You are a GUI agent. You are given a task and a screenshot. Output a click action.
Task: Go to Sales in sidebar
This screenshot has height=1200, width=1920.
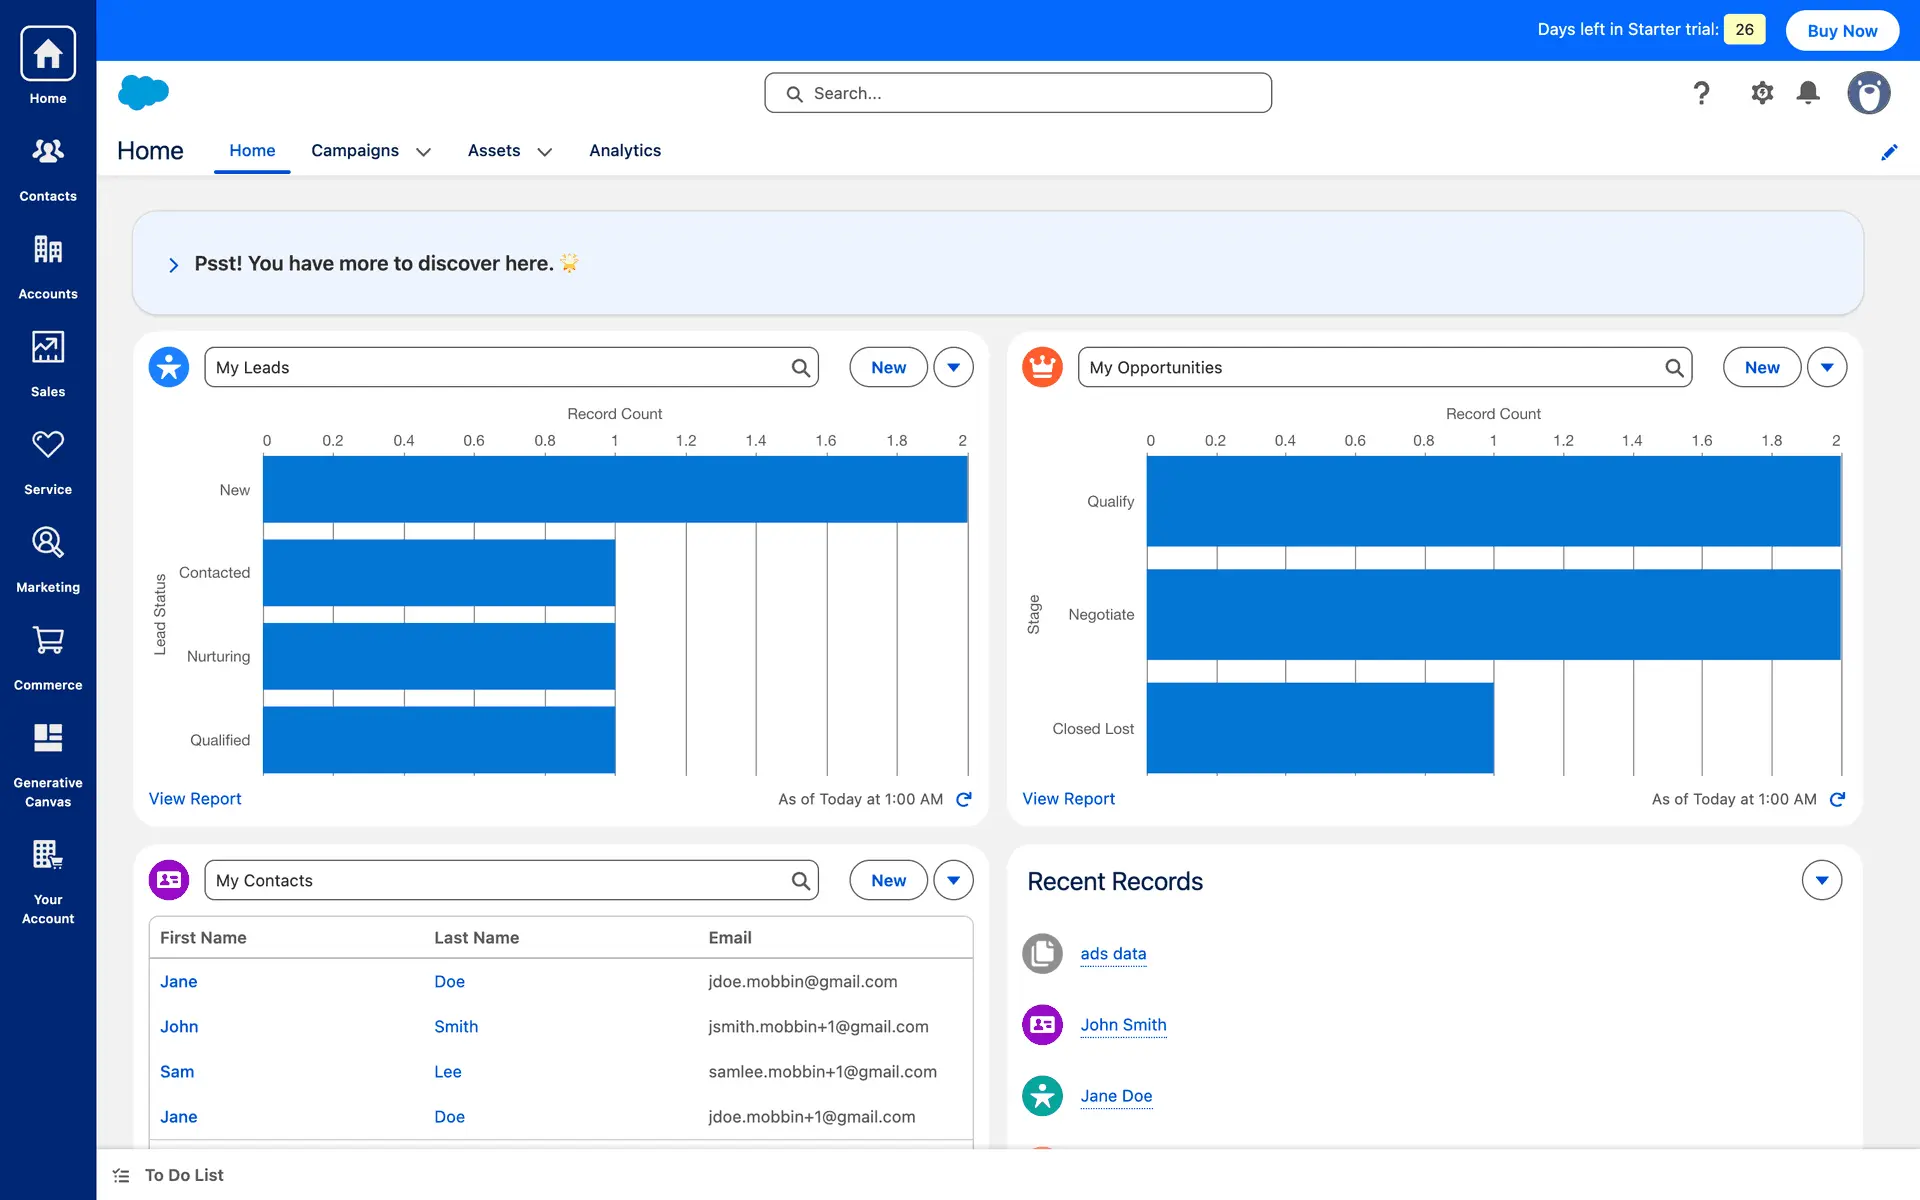(x=48, y=362)
